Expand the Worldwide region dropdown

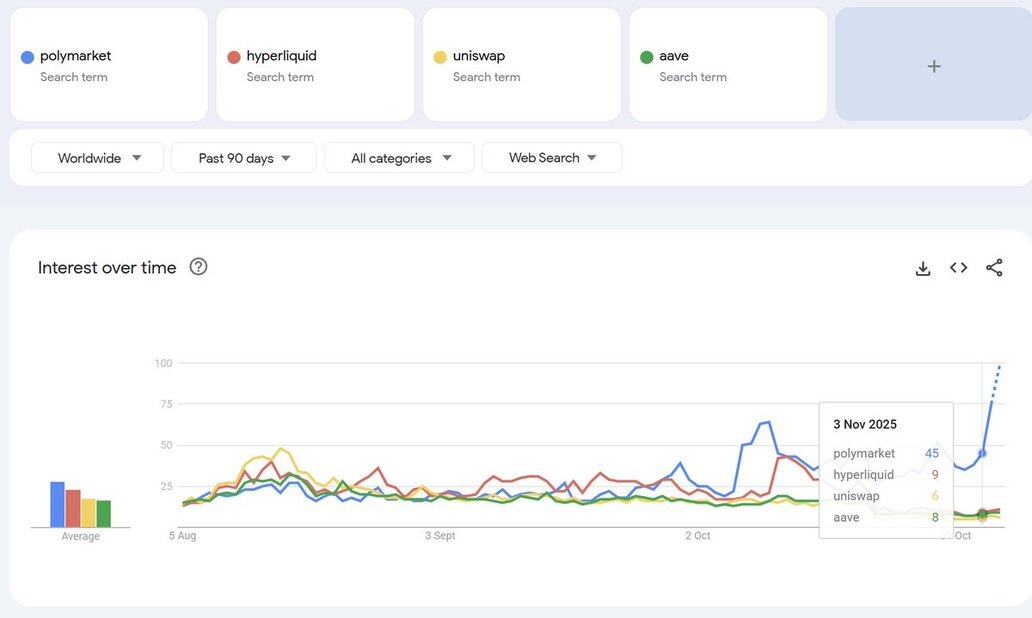(x=98, y=158)
